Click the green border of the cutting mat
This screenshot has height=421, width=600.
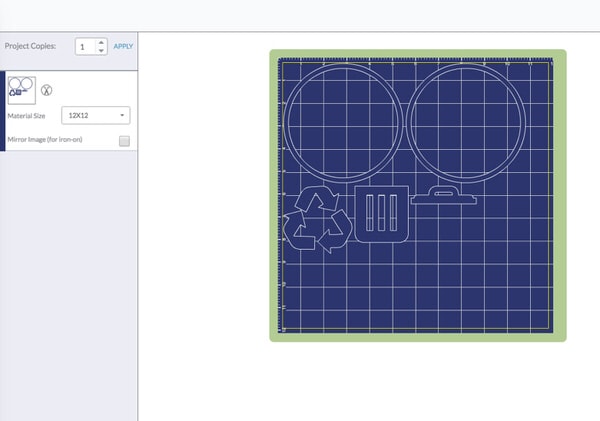[x=417, y=336]
